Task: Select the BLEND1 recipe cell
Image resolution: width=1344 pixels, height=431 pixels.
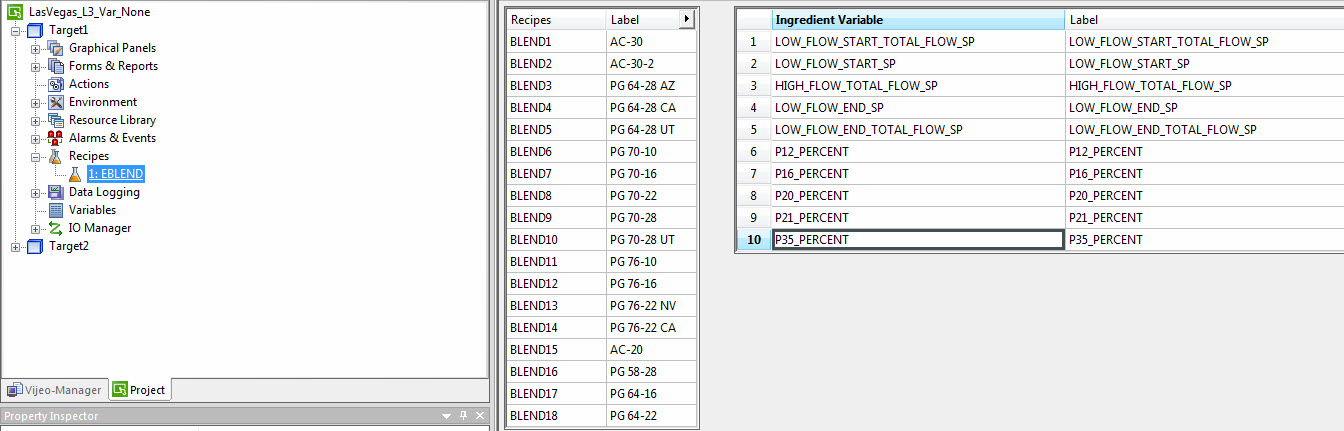Action: (556, 42)
